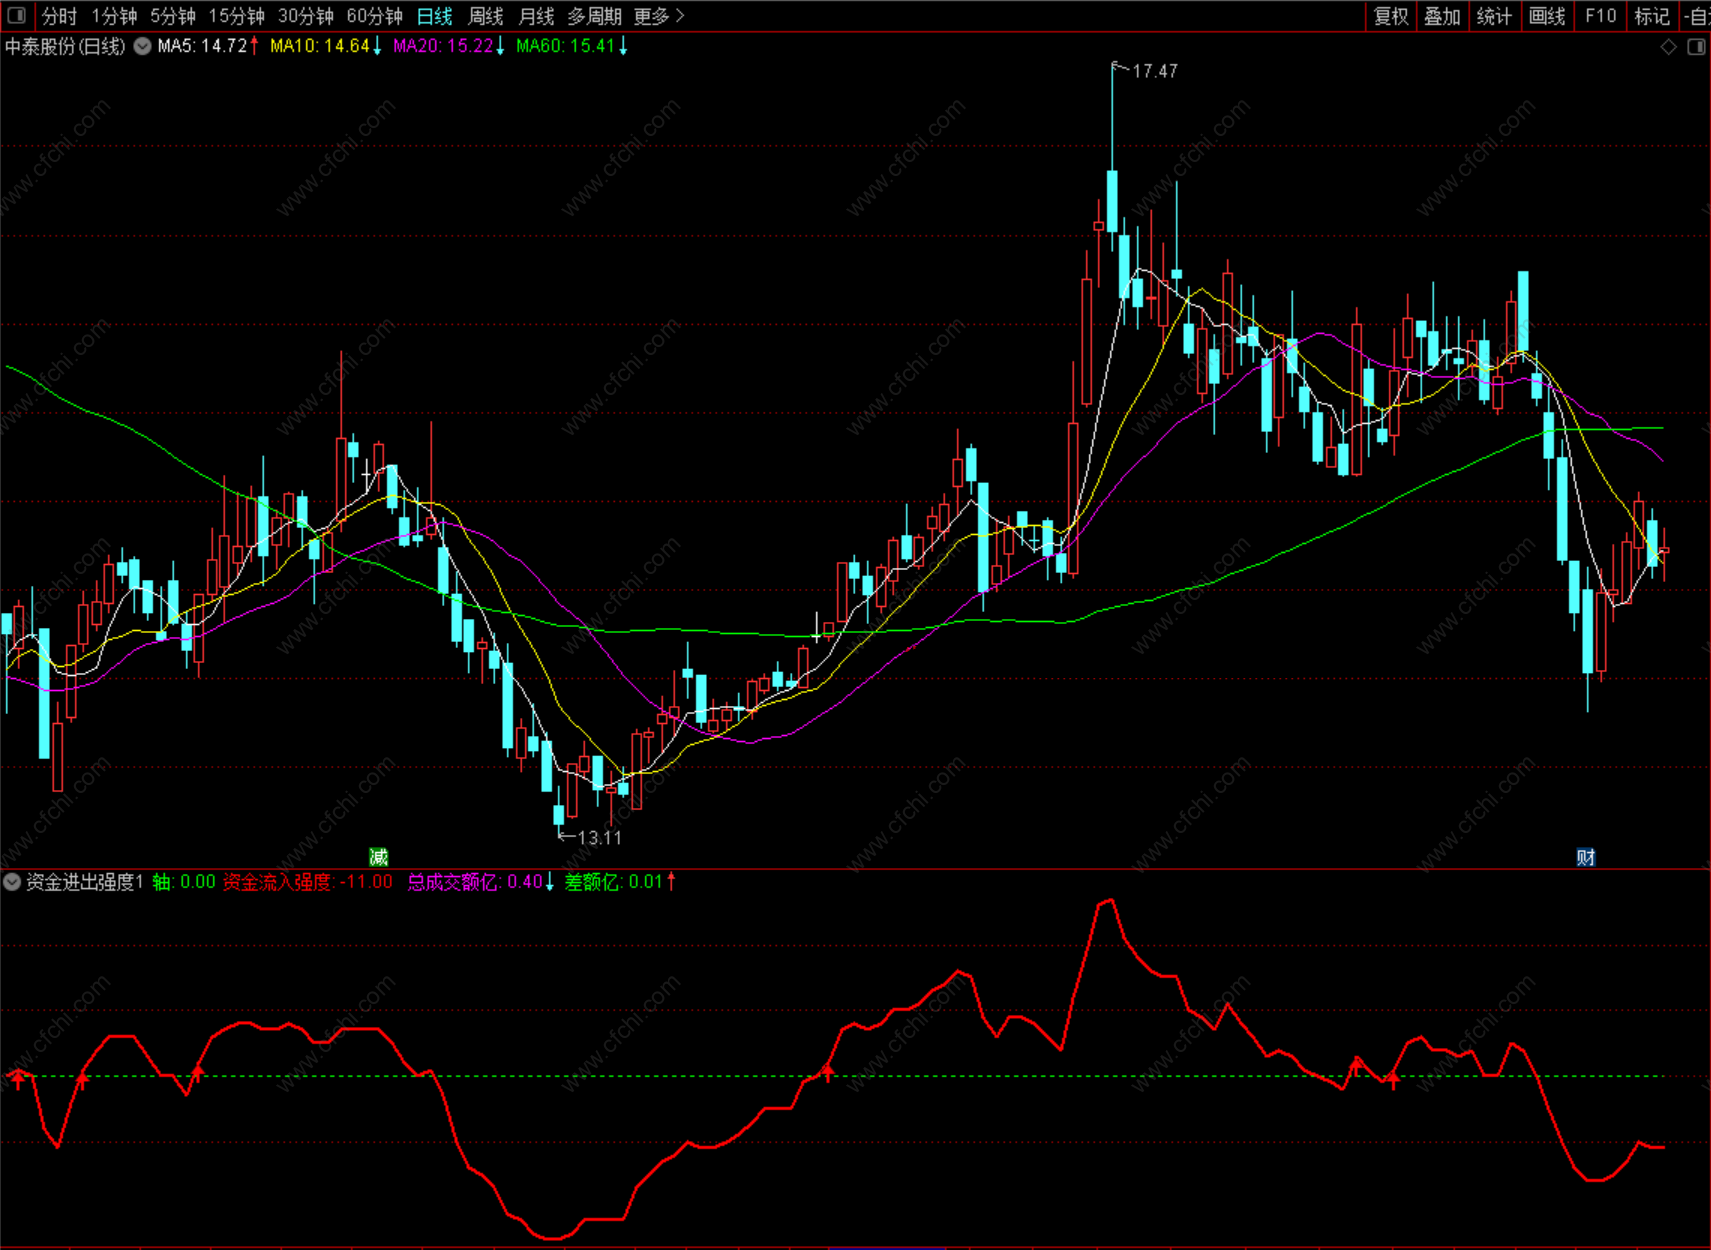1711x1250 pixels.
Task: Select the 30分钟 period tab
Action: (x=306, y=16)
